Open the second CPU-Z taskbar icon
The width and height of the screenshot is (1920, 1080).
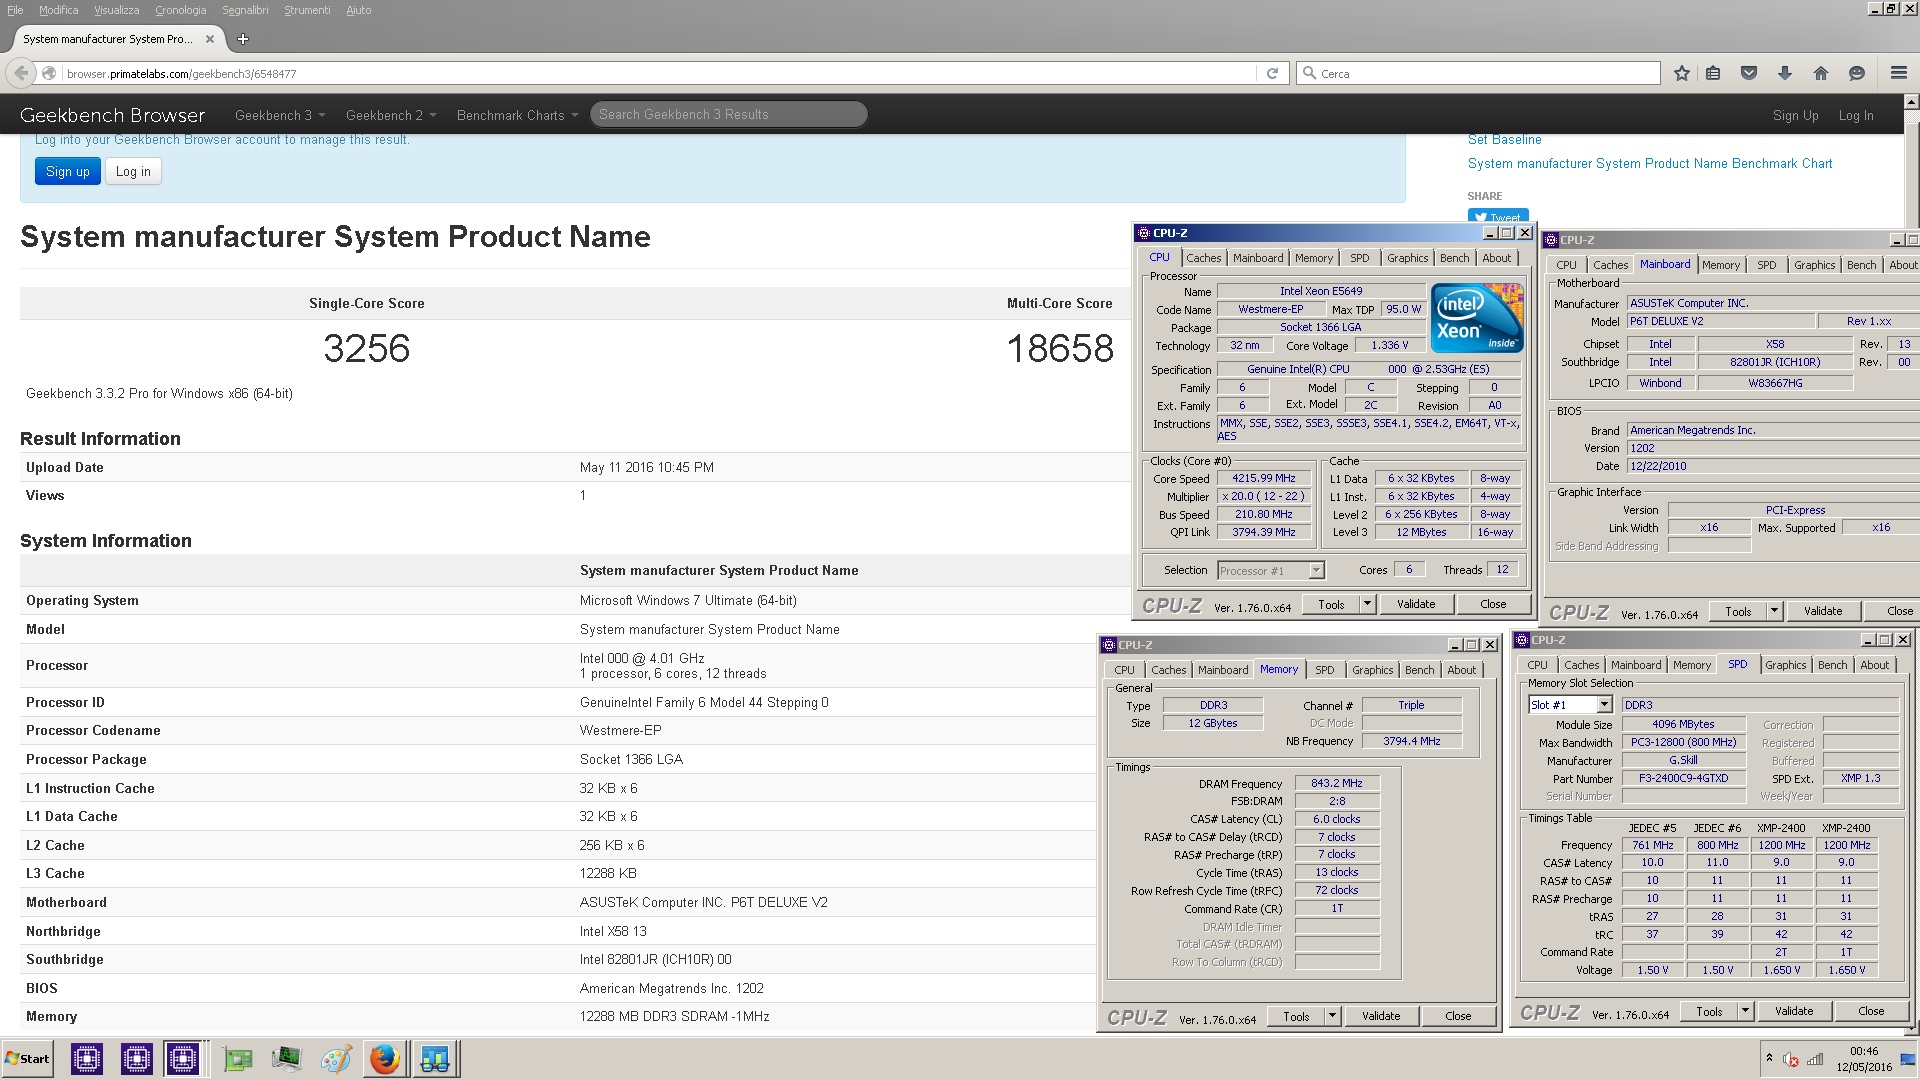coord(136,1058)
